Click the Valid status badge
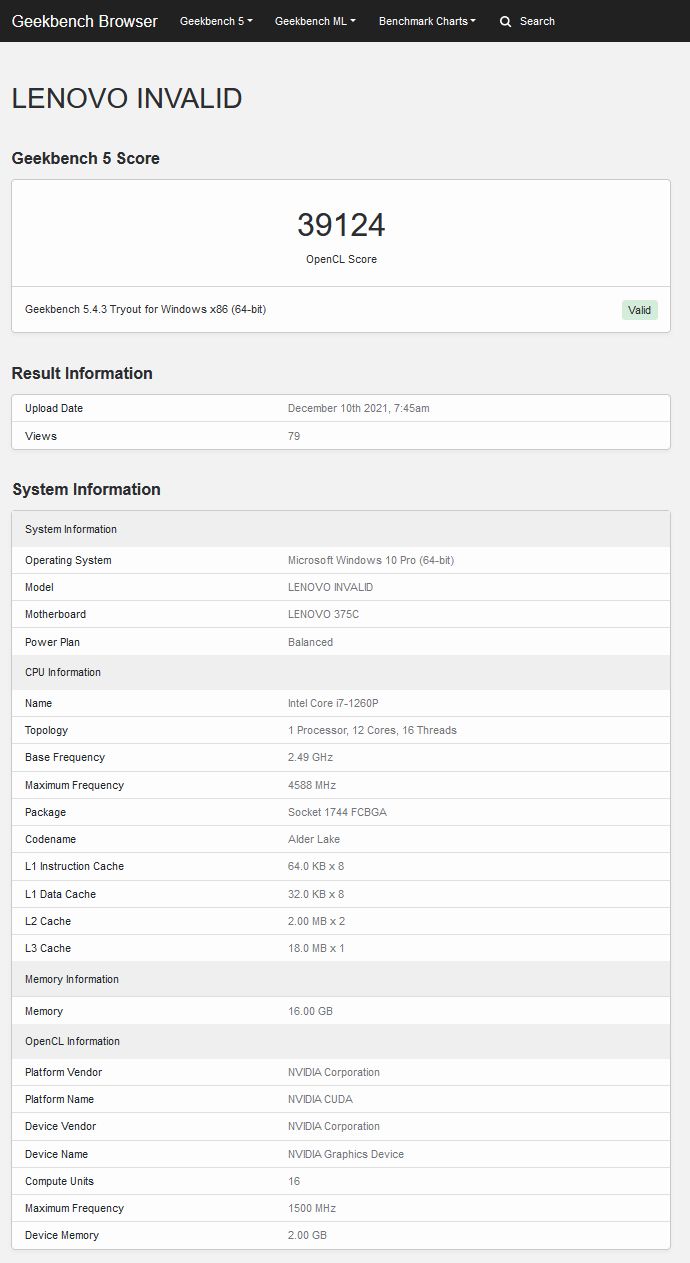This screenshot has height=1263, width=690. pyautogui.click(x=640, y=310)
